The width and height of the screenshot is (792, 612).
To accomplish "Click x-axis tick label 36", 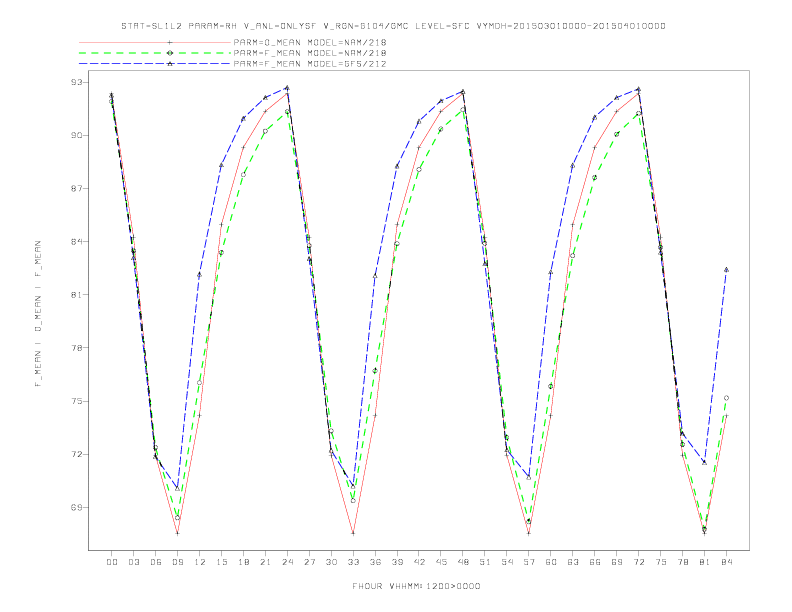I will tap(375, 562).
